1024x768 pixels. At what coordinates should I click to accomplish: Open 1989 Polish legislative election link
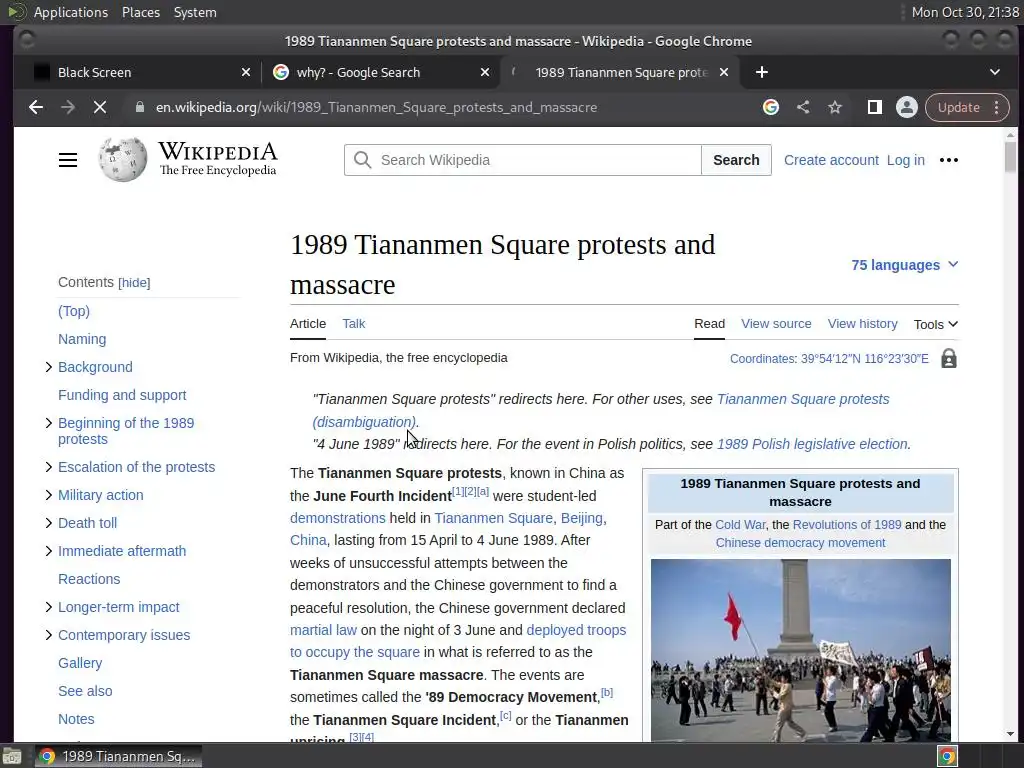pyautogui.click(x=812, y=444)
